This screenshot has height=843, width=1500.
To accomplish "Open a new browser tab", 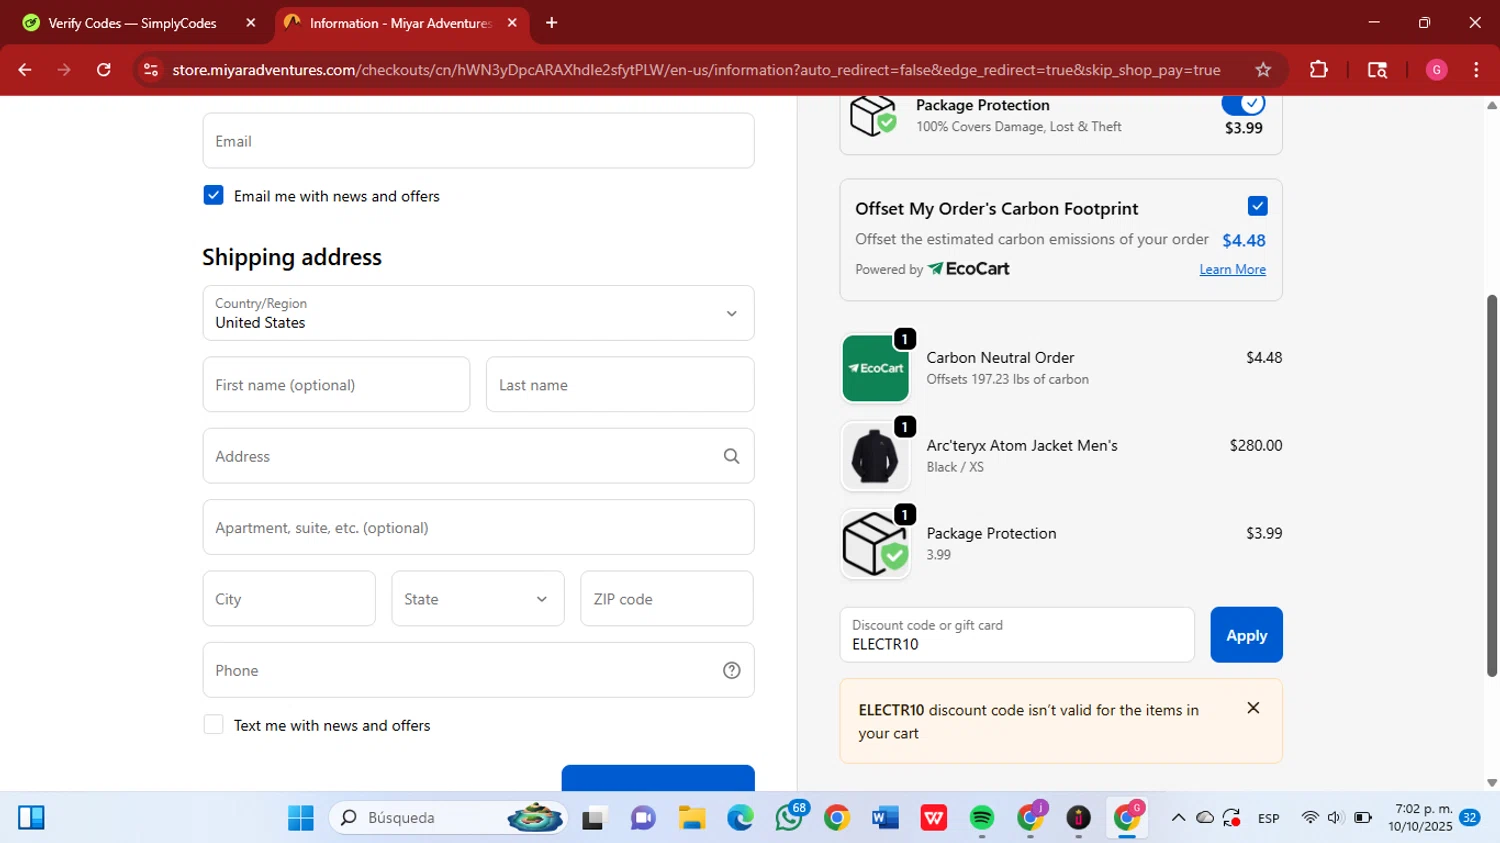I will click(x=551, y=23).
